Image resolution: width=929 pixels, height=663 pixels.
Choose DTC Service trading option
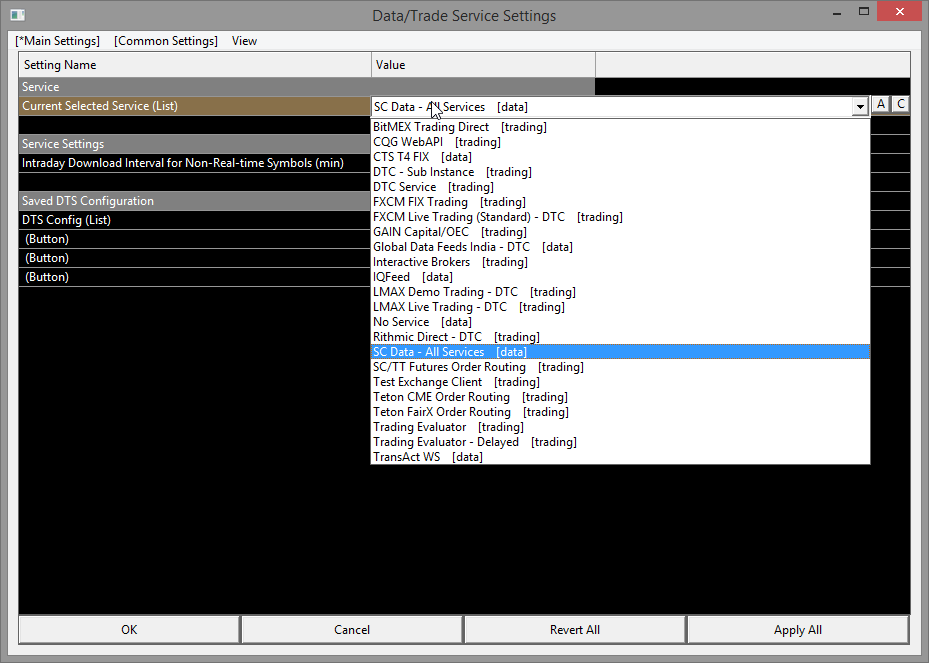coord(620,187)
